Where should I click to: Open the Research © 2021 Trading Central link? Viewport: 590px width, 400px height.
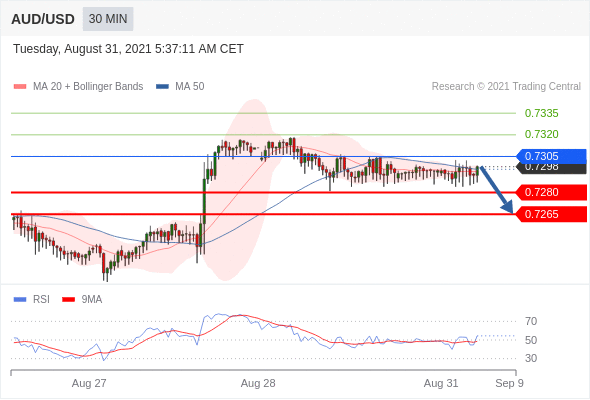[506, 87]
